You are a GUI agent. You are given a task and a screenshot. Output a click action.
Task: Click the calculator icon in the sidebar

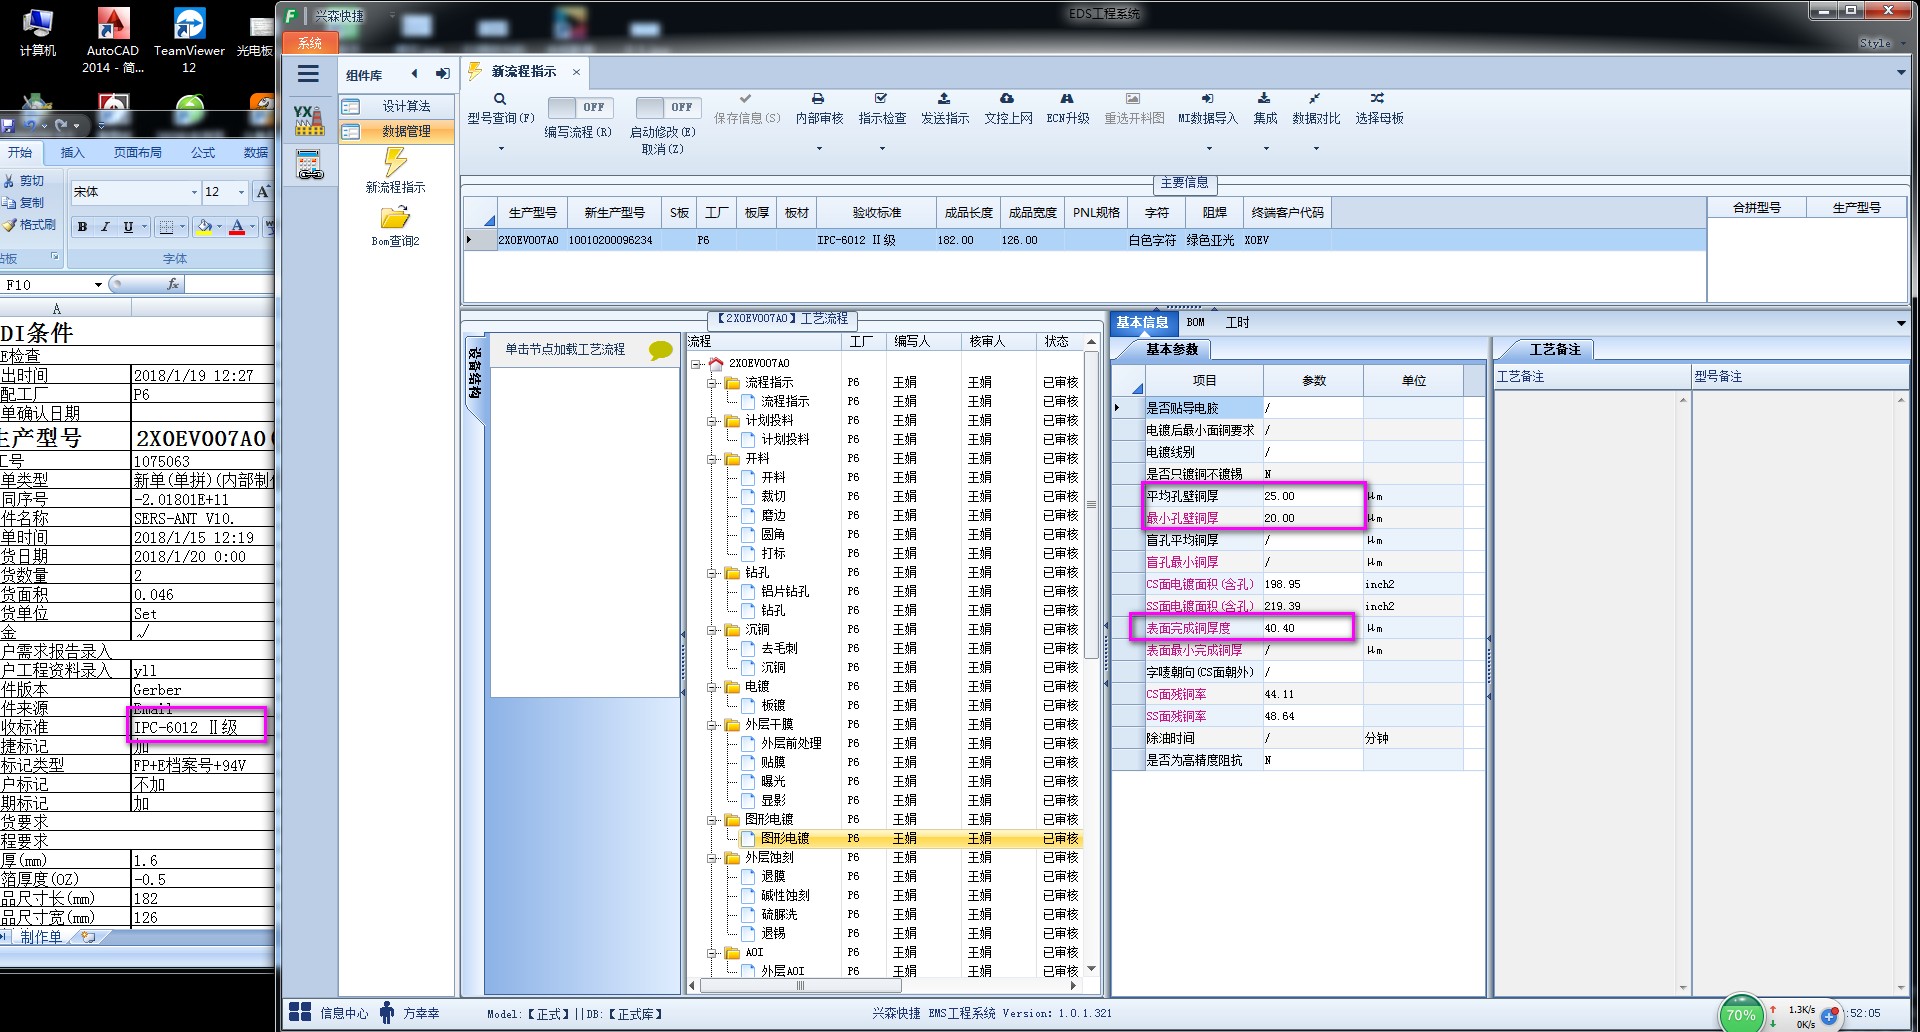(x=309, y=164)
